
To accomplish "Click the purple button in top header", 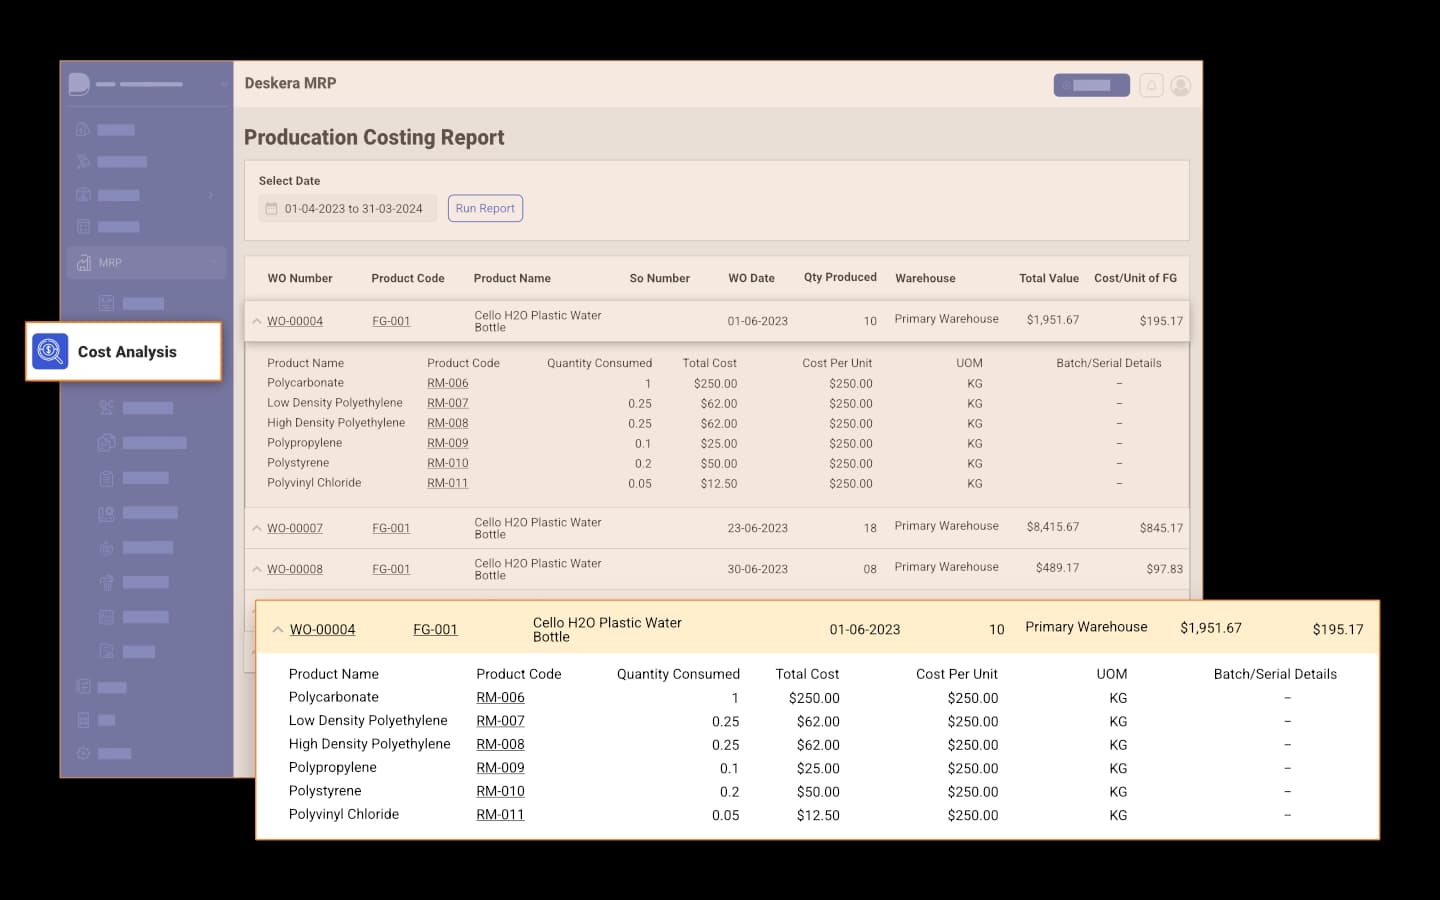I will click(1091, 86).
